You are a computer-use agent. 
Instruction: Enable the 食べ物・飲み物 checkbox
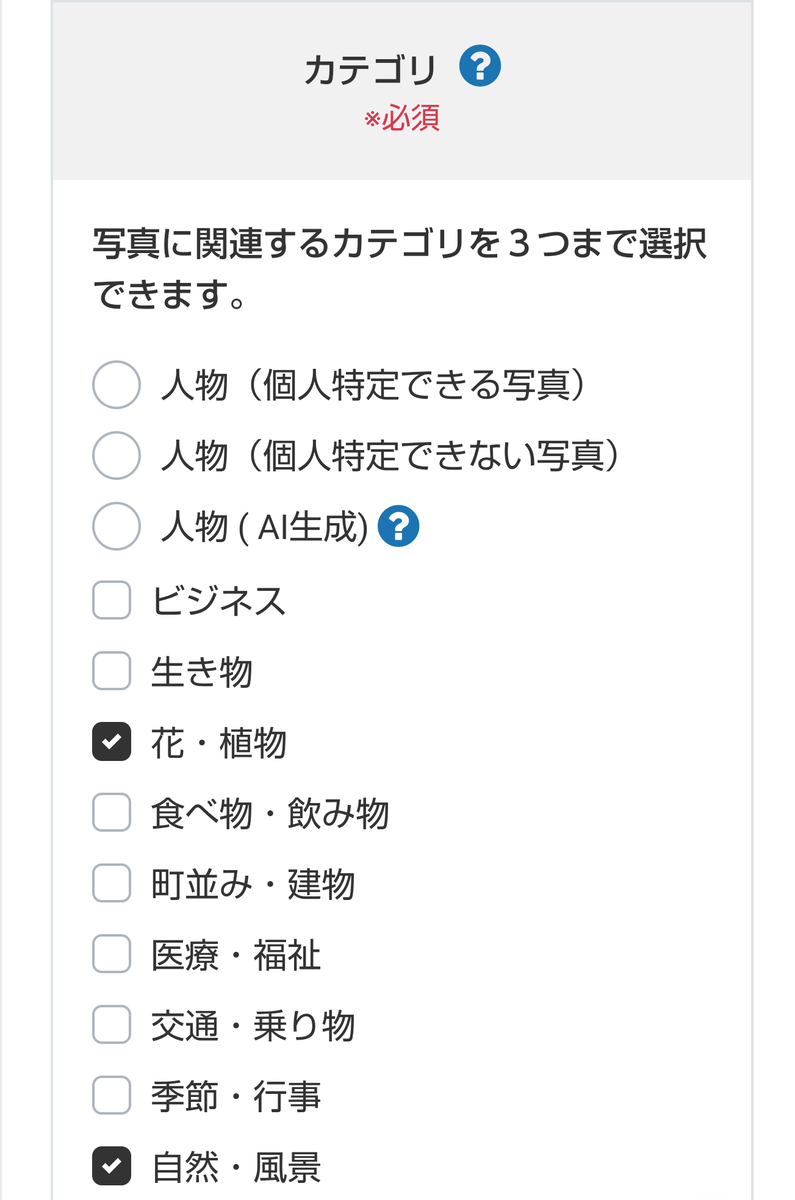(112, 813)
